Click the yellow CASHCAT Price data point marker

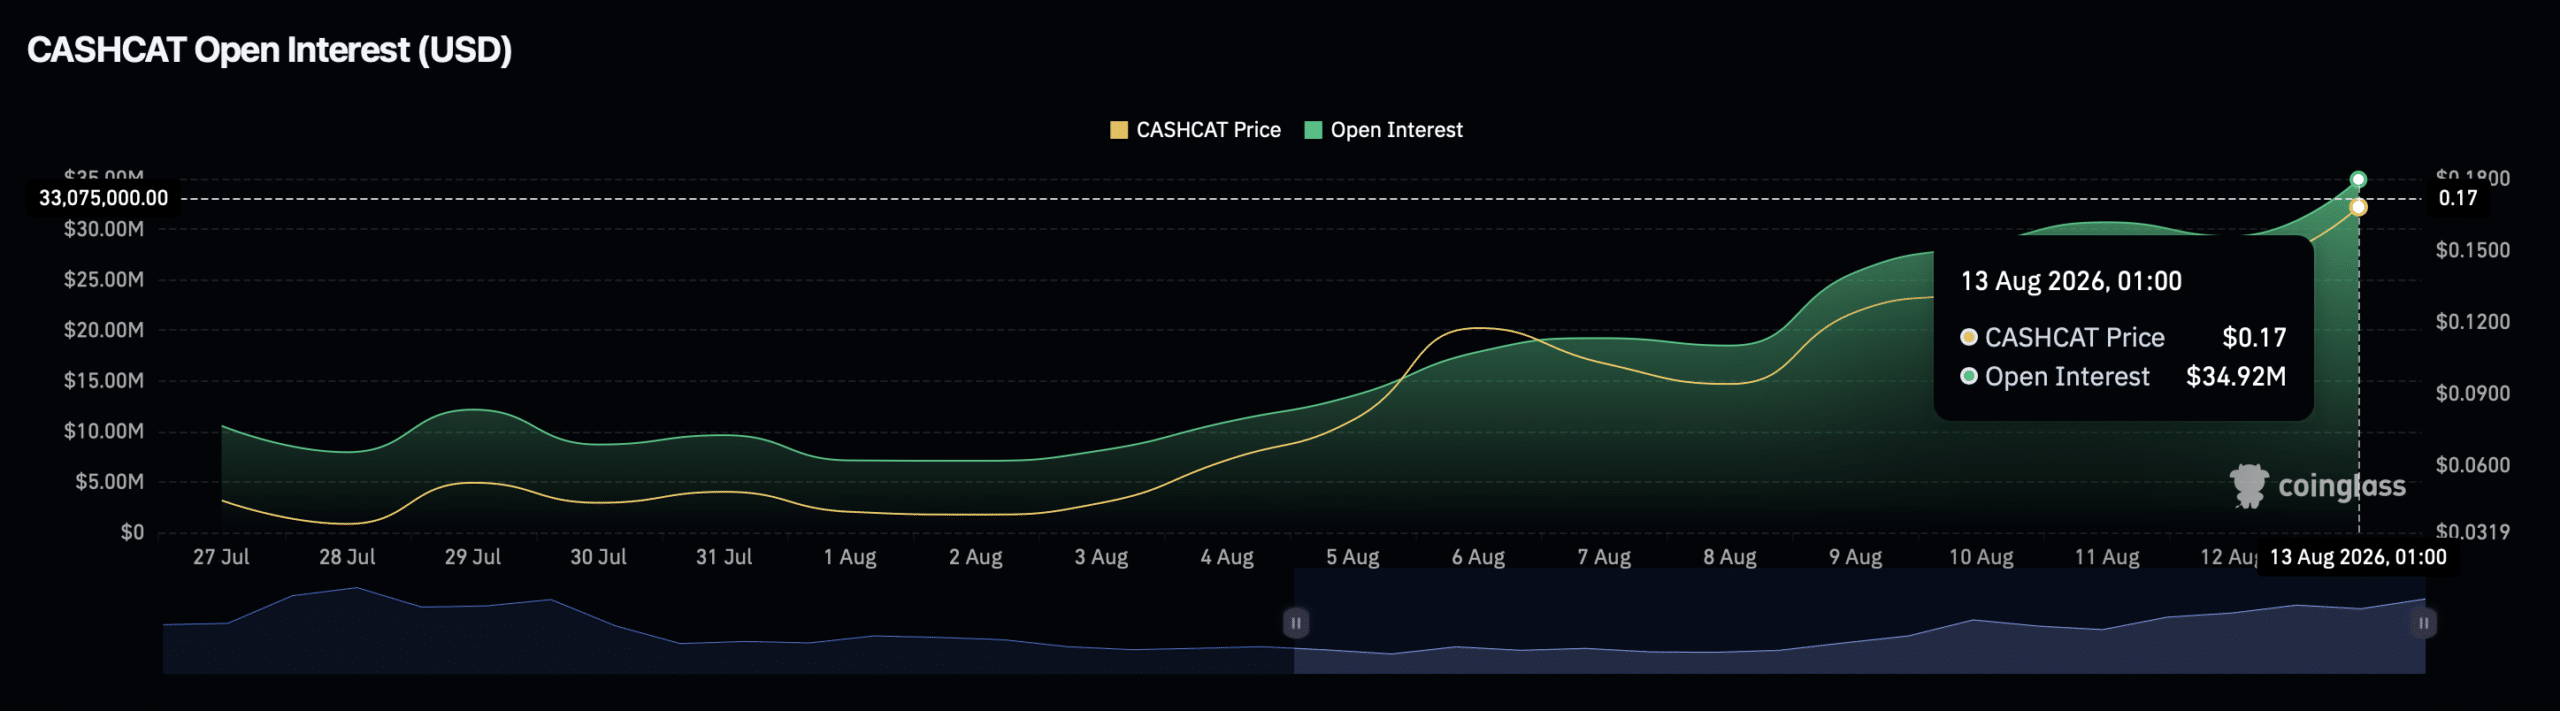point(2358,207)
